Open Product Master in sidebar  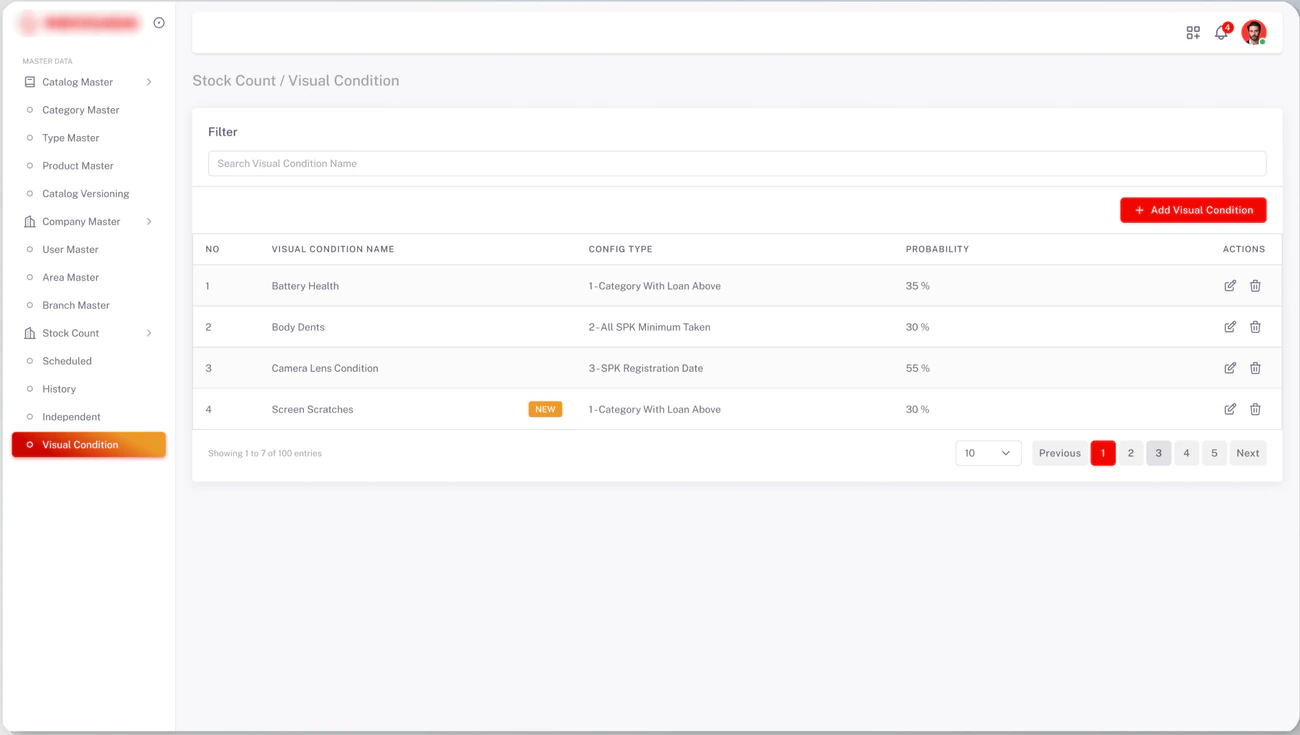[78, 166]
